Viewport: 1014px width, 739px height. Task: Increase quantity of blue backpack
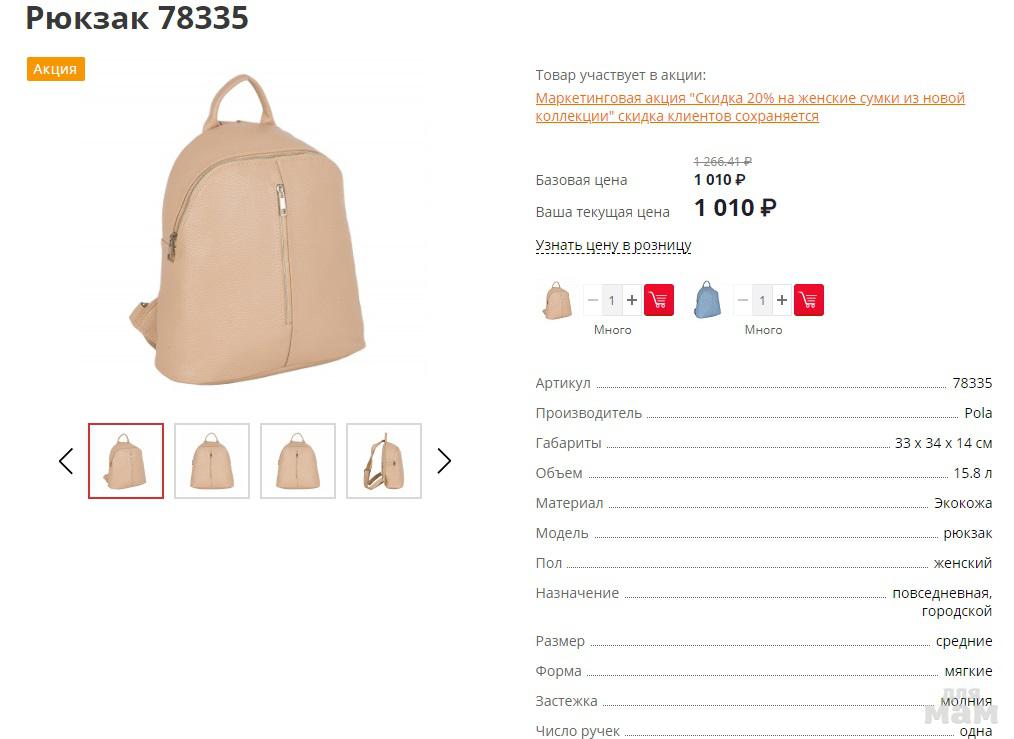click(782, 300)
